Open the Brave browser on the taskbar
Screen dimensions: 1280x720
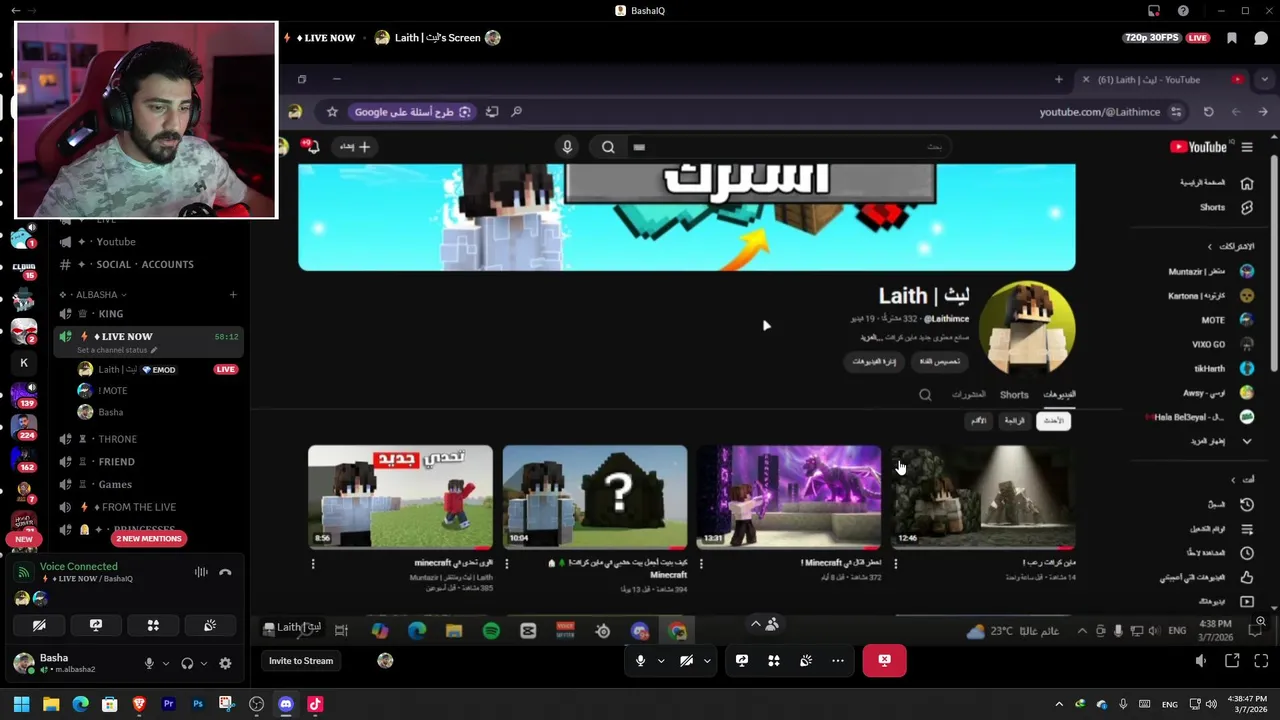pyautogui.click(x=139, y=704)
